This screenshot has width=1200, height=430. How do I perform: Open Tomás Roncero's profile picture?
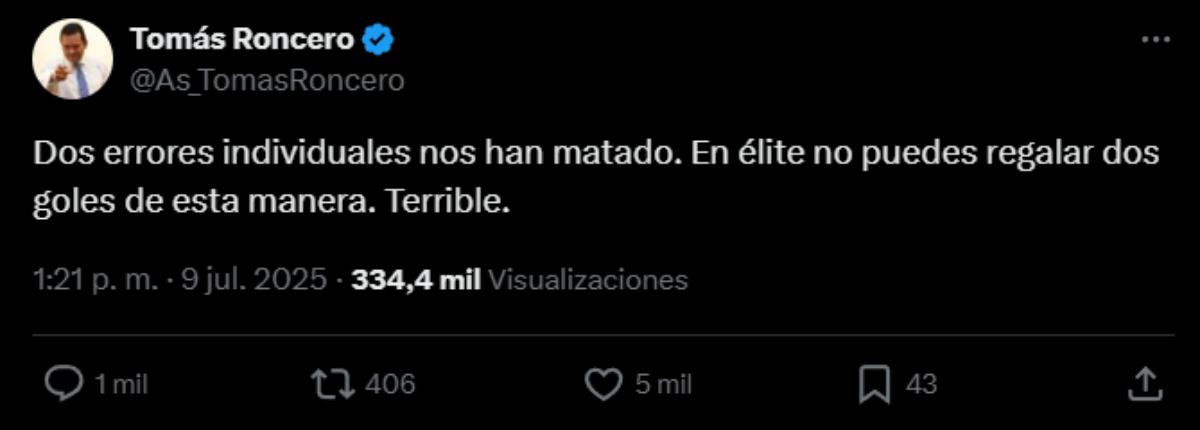click(x=72, y=59)
